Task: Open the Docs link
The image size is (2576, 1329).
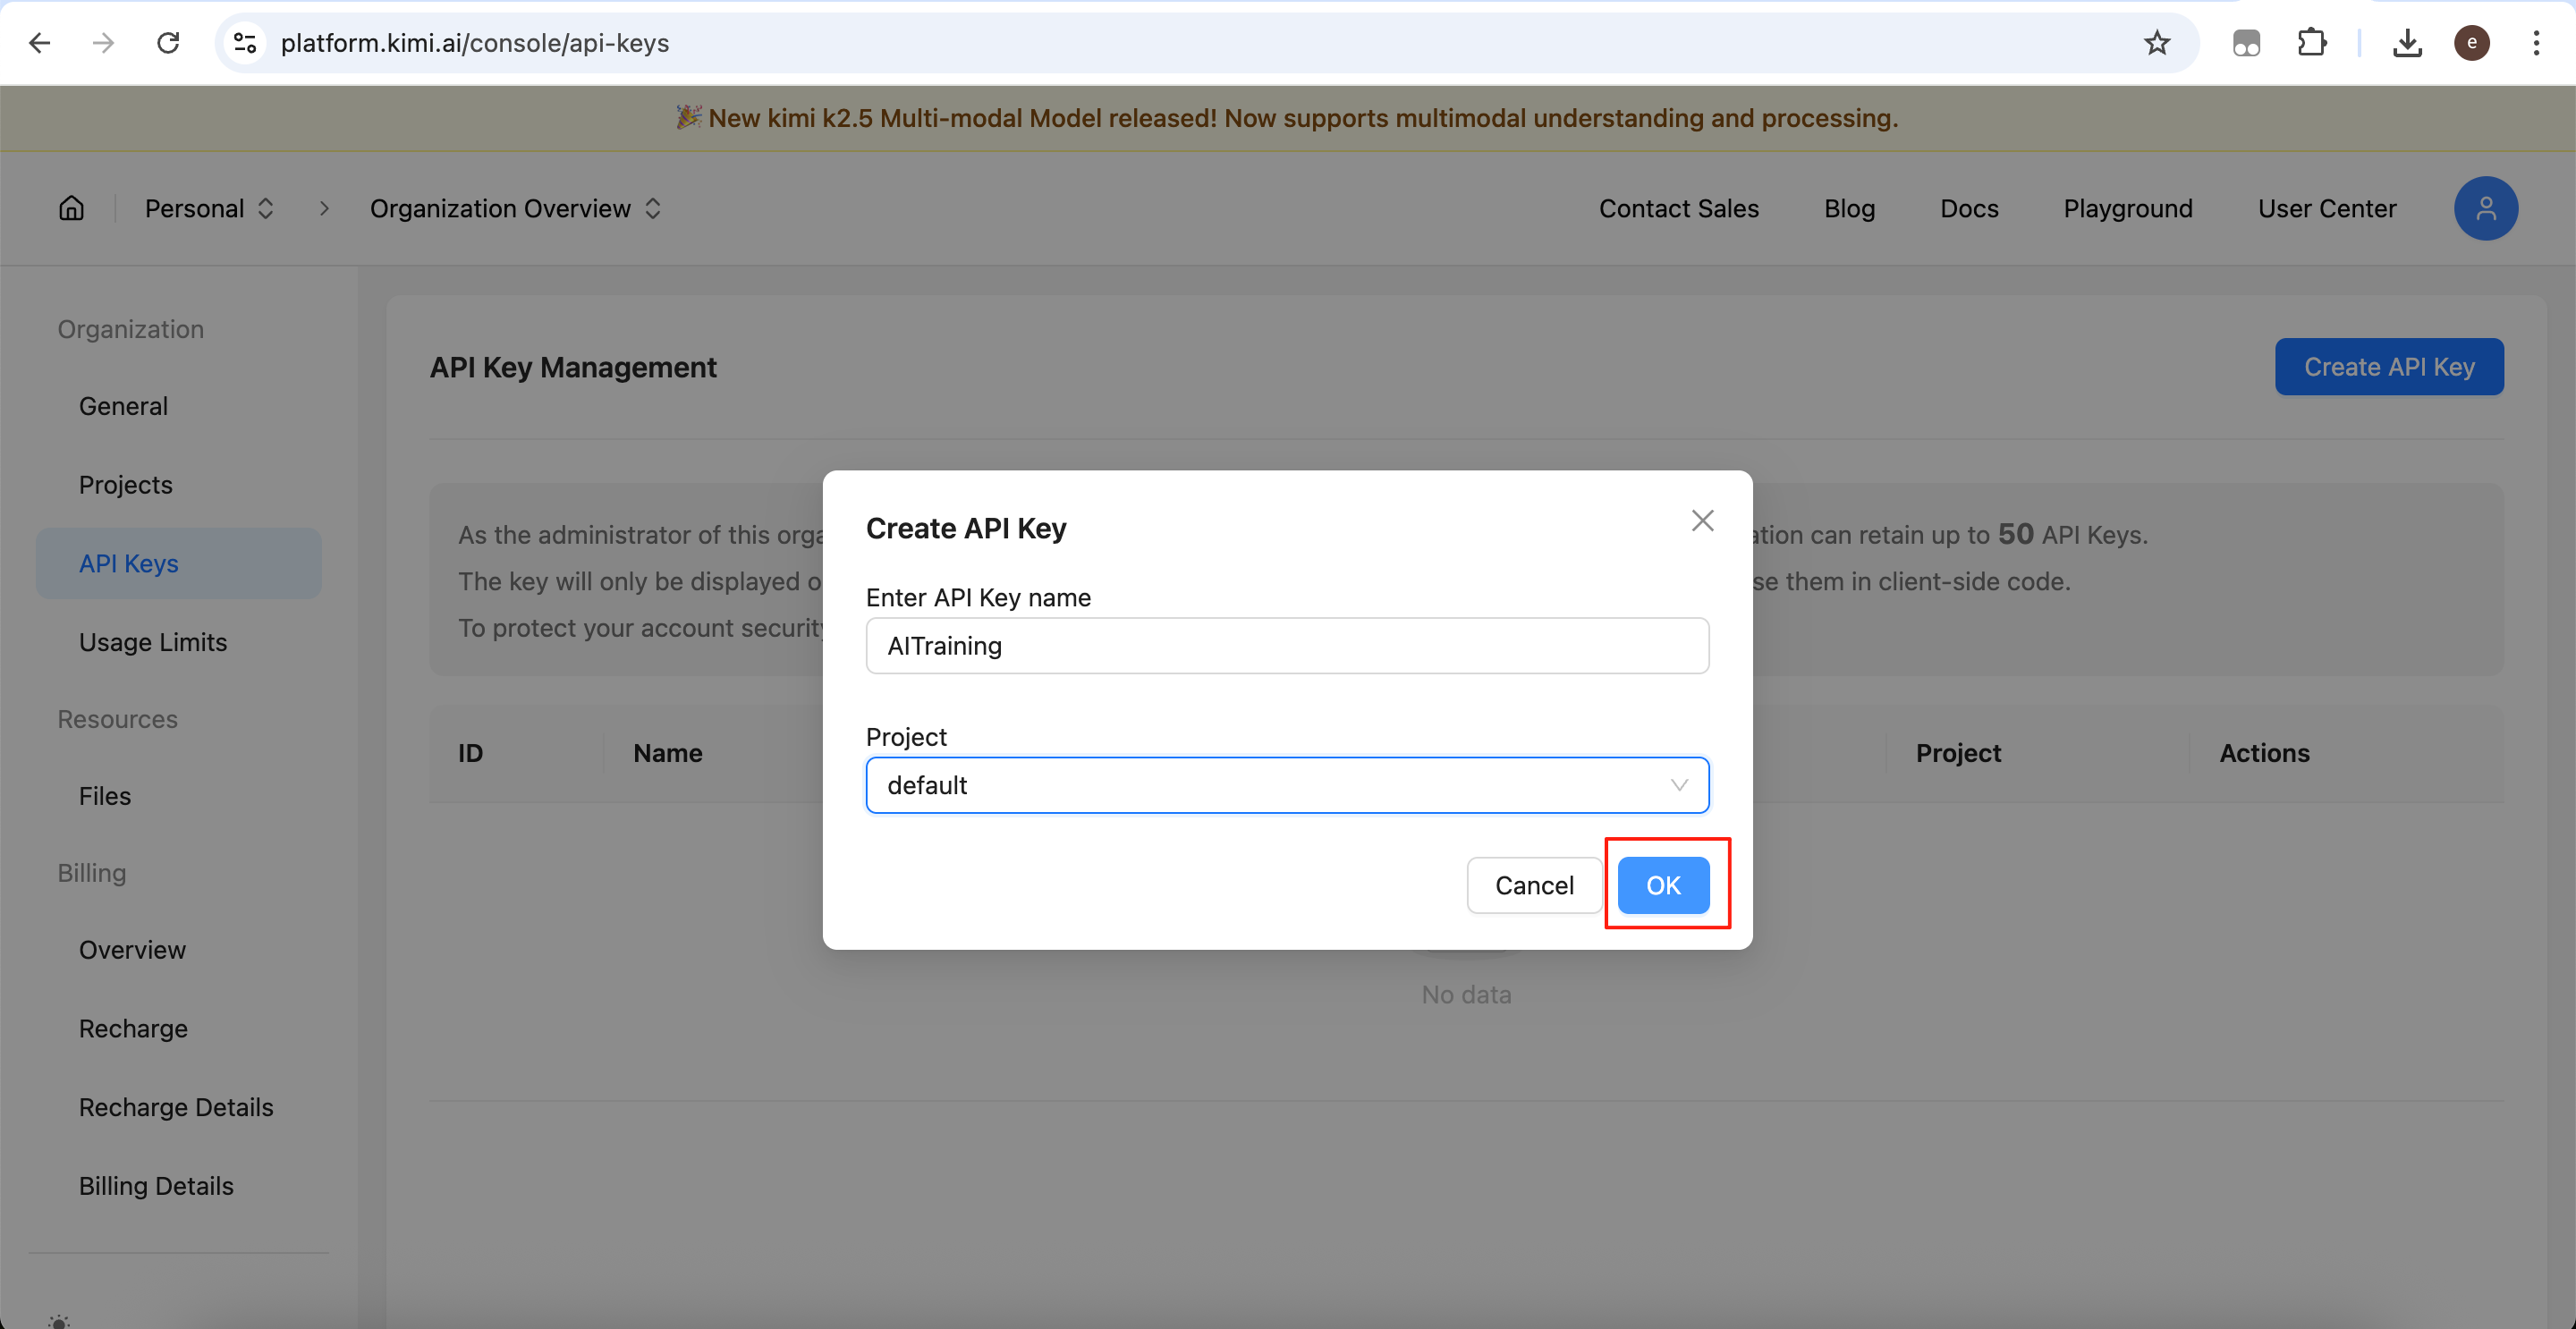Action: pos(1968,208)
